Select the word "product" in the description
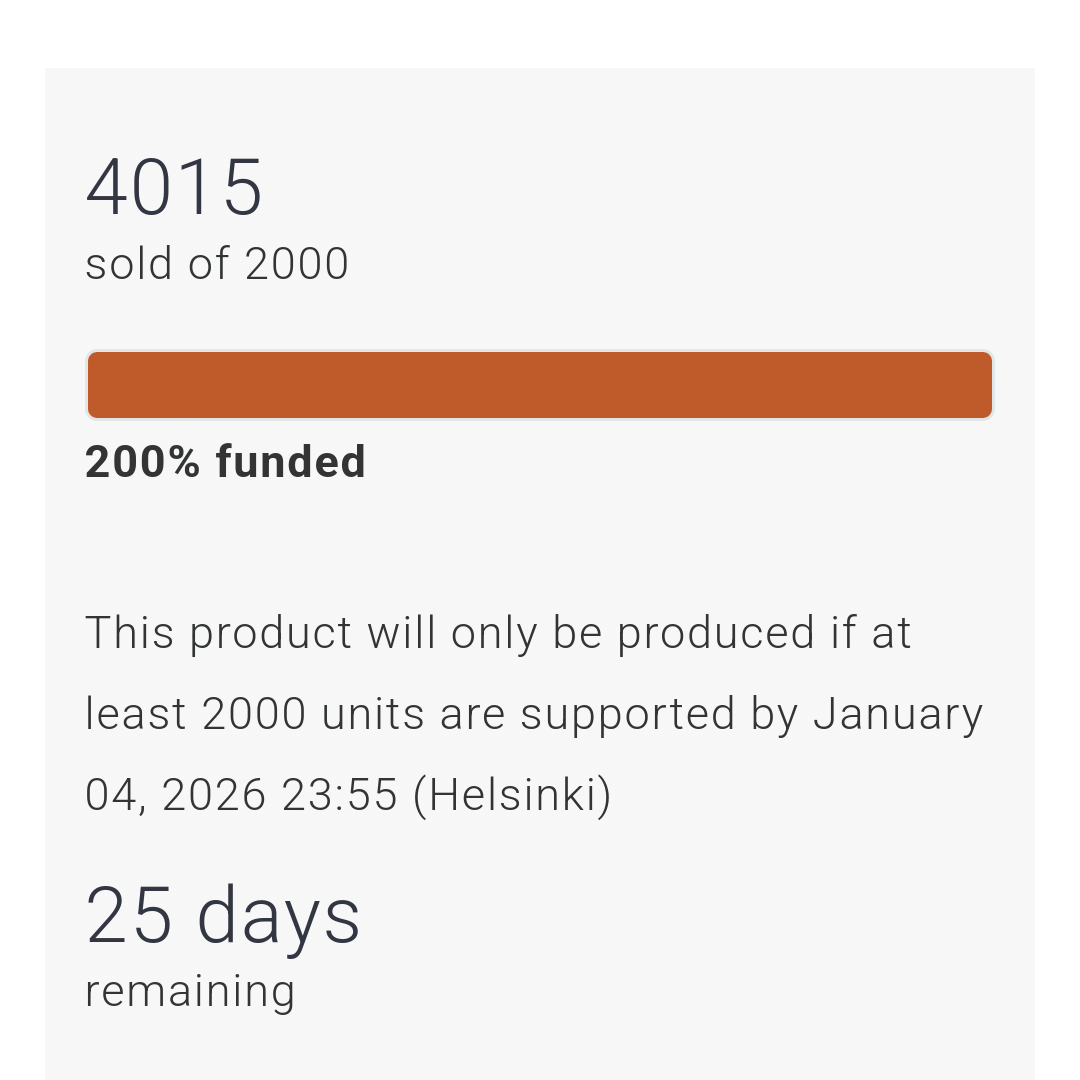 pyautogui.click(x=270, y=635)
